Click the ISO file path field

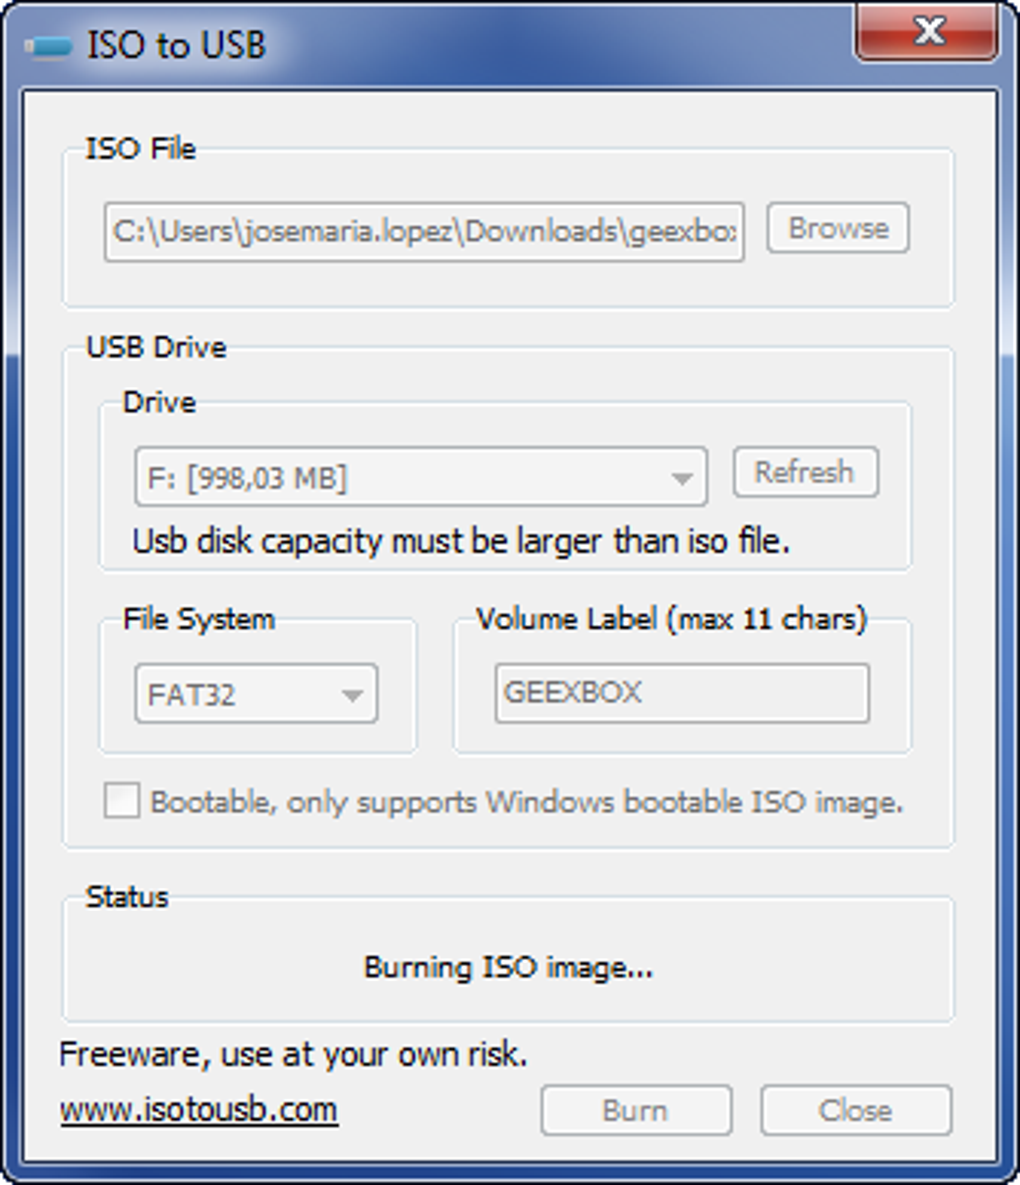tap(424, 232)
